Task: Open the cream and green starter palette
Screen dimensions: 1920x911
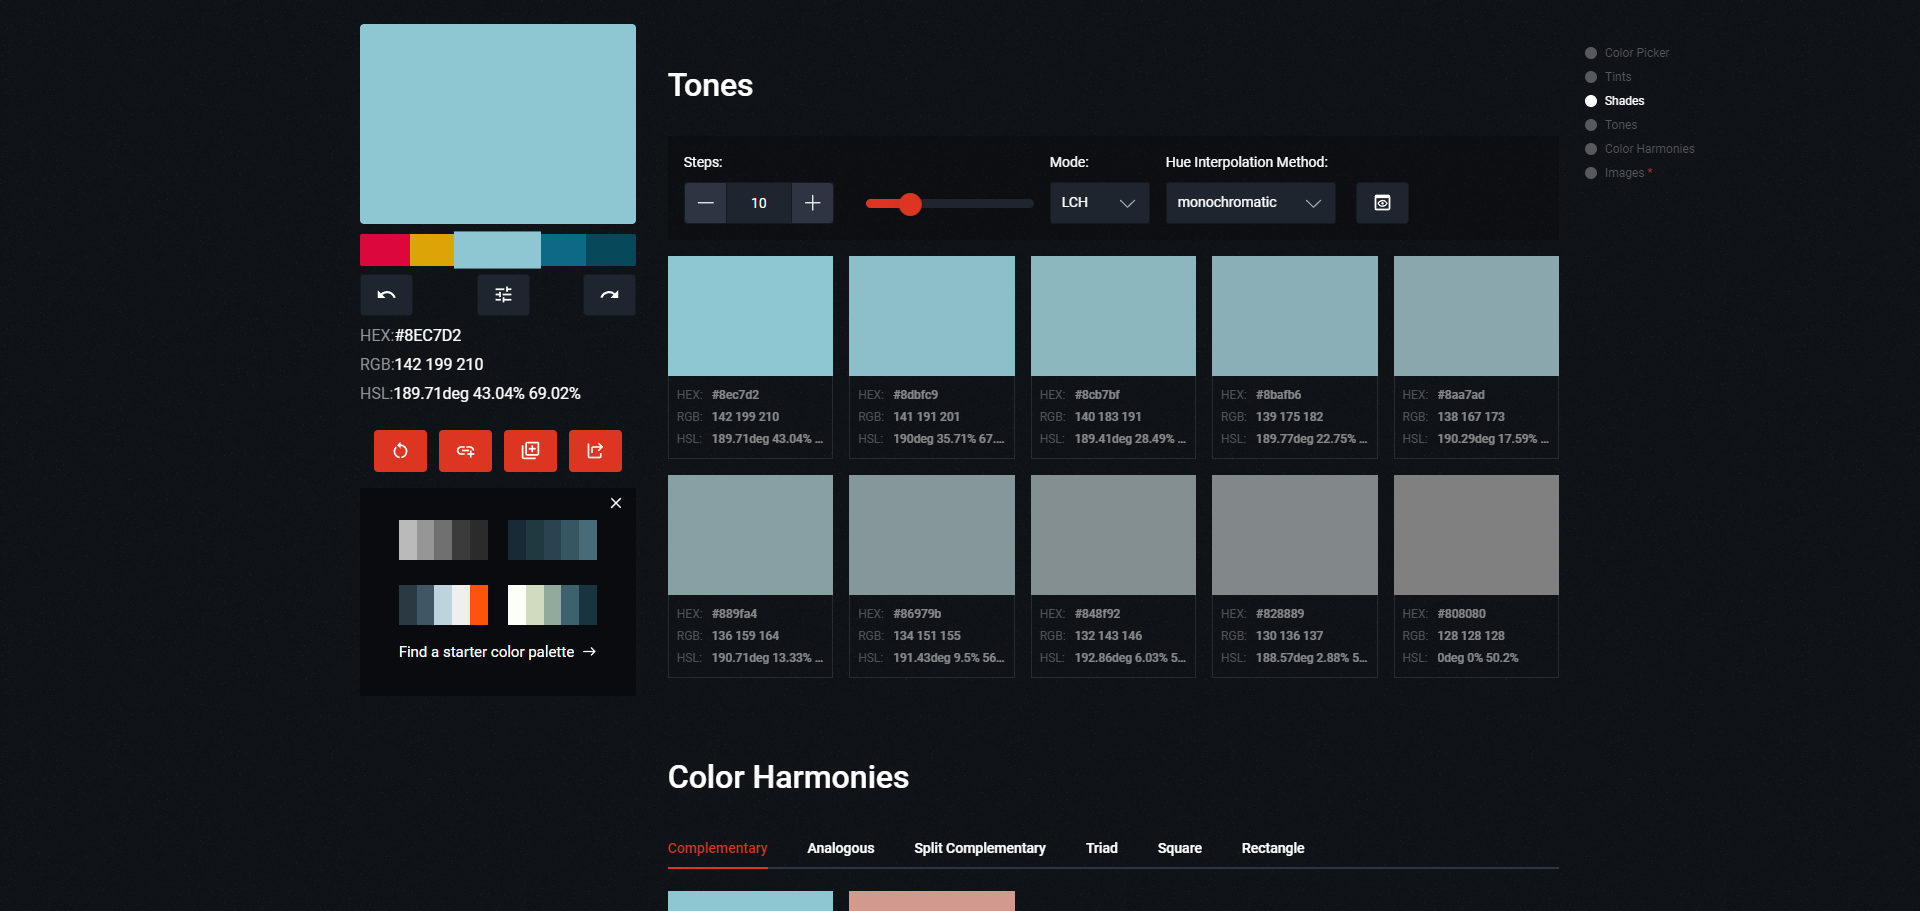Action: pos(552,605)
